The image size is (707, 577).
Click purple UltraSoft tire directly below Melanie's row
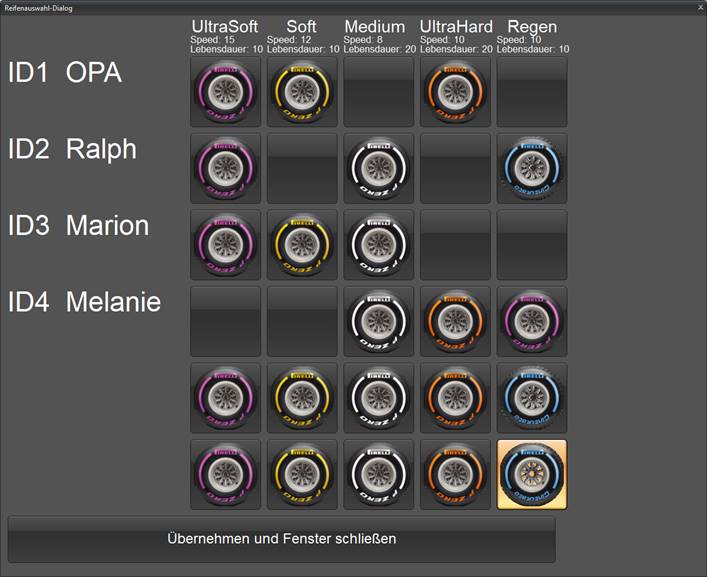point(225,398)
